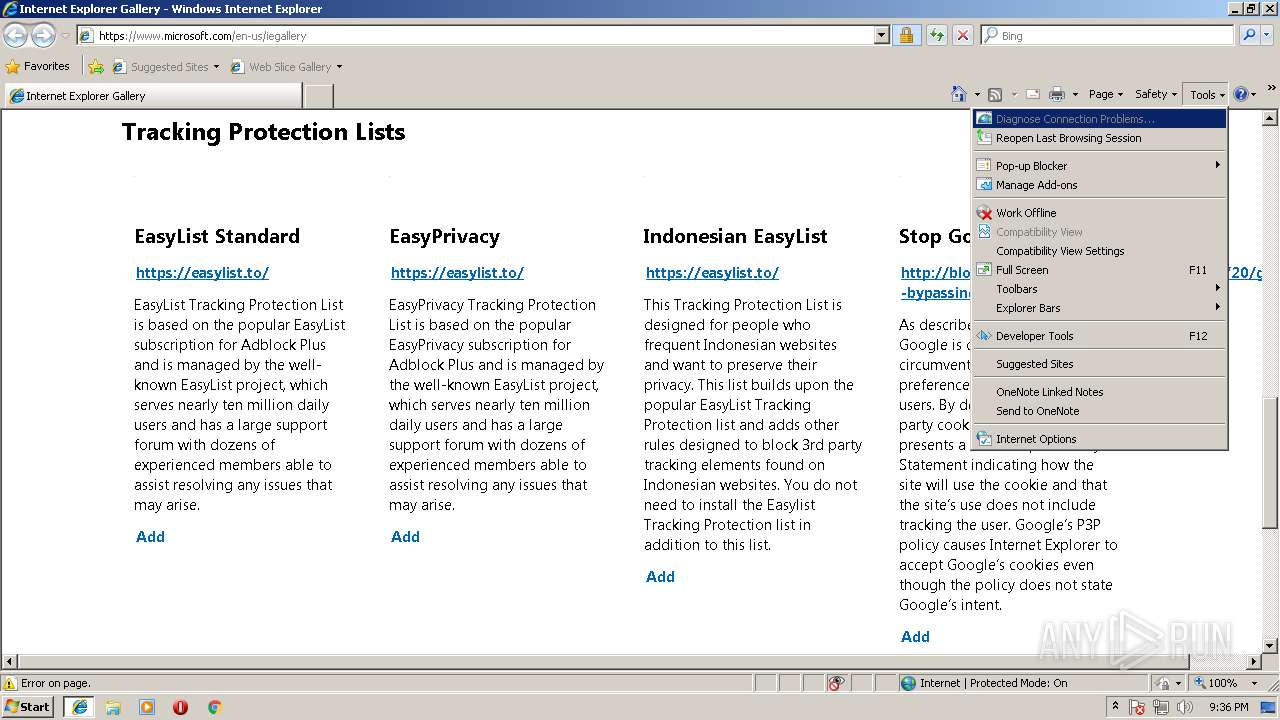Open Developer Tools

click(x=1100, y=336)
